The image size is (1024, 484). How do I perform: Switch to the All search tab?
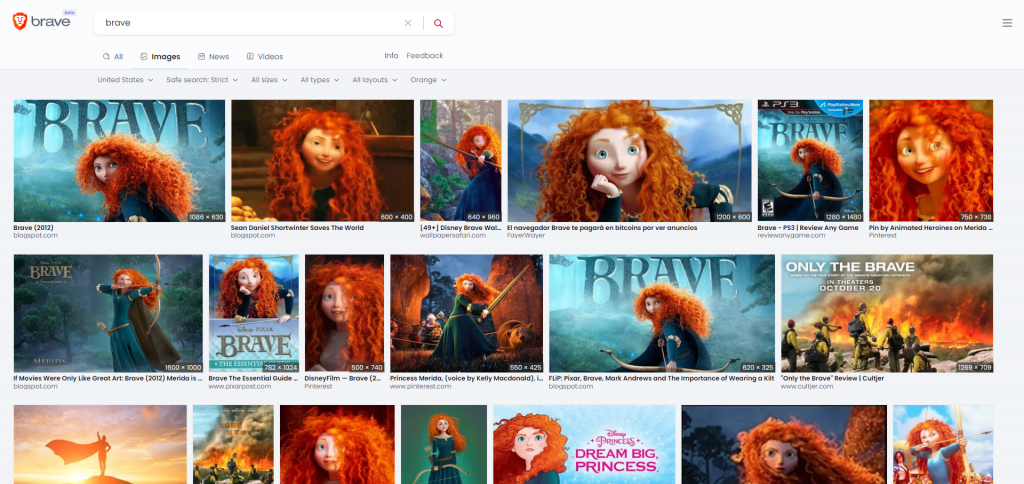113,57
